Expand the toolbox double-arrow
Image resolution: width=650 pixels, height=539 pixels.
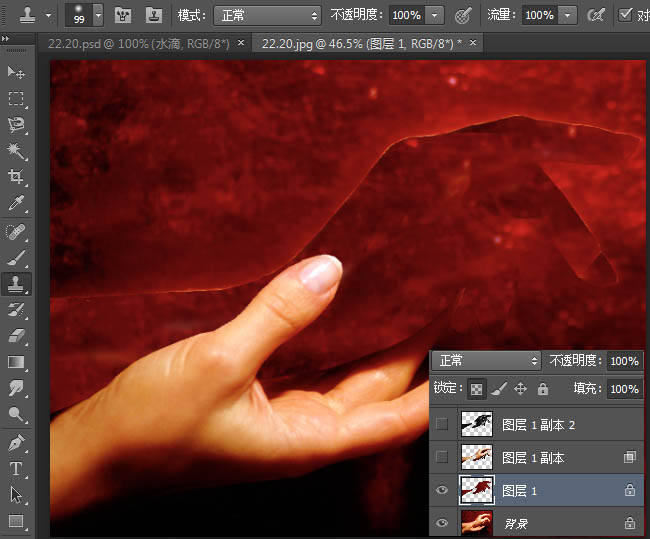5,39
